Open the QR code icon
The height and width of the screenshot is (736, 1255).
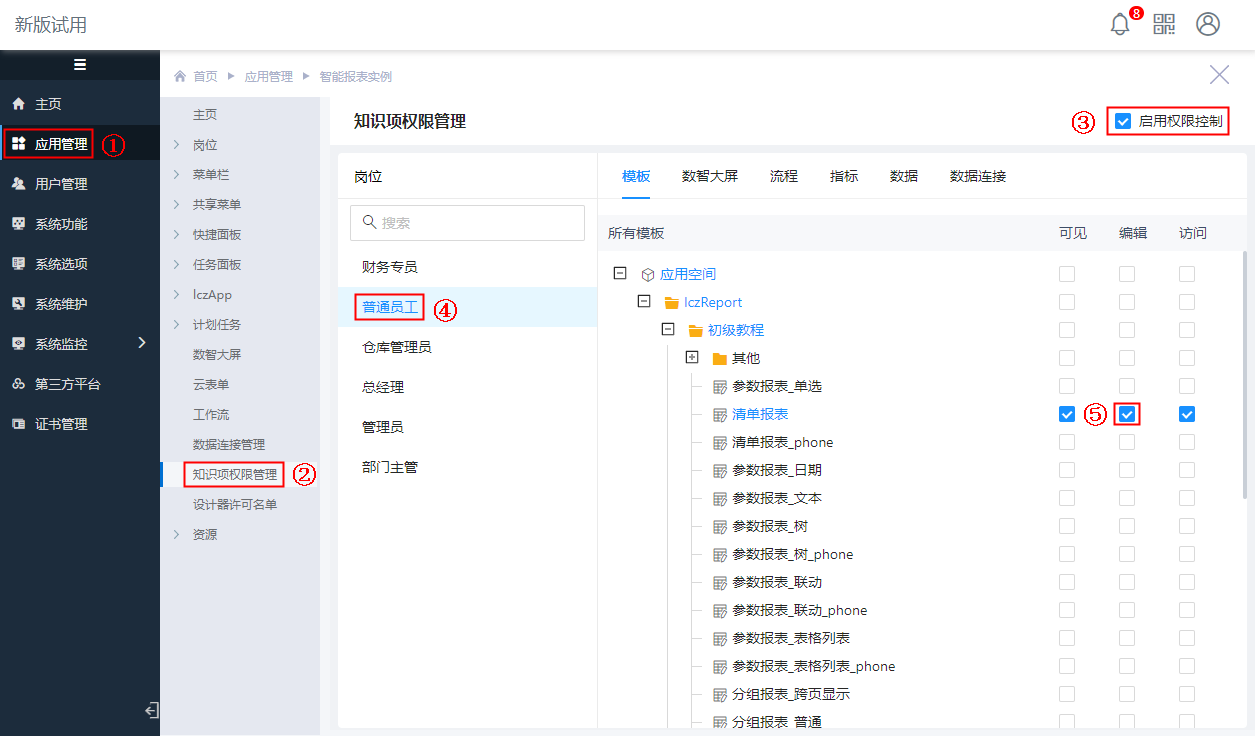1164,25
